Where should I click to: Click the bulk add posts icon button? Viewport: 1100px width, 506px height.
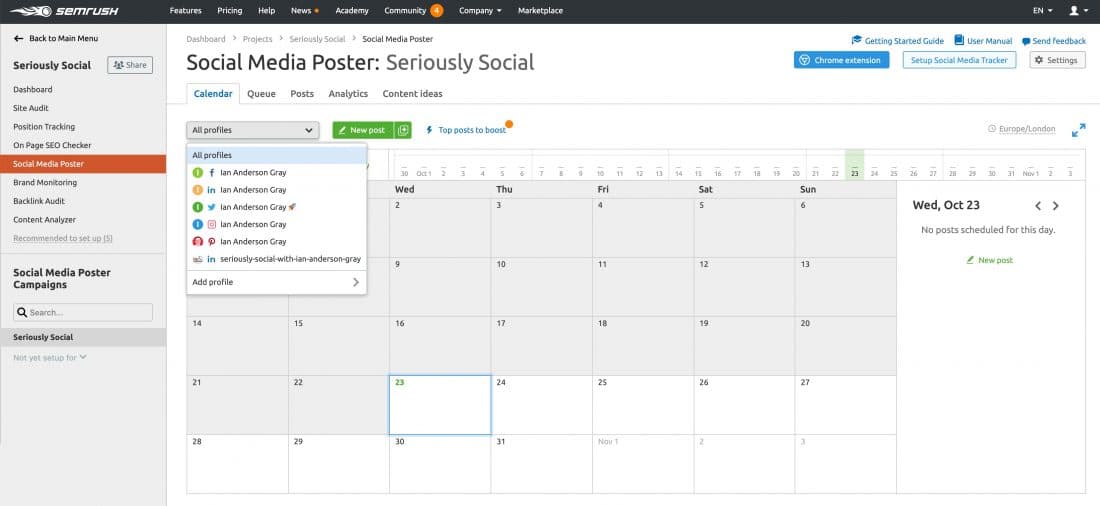click(x=403, y=130)
